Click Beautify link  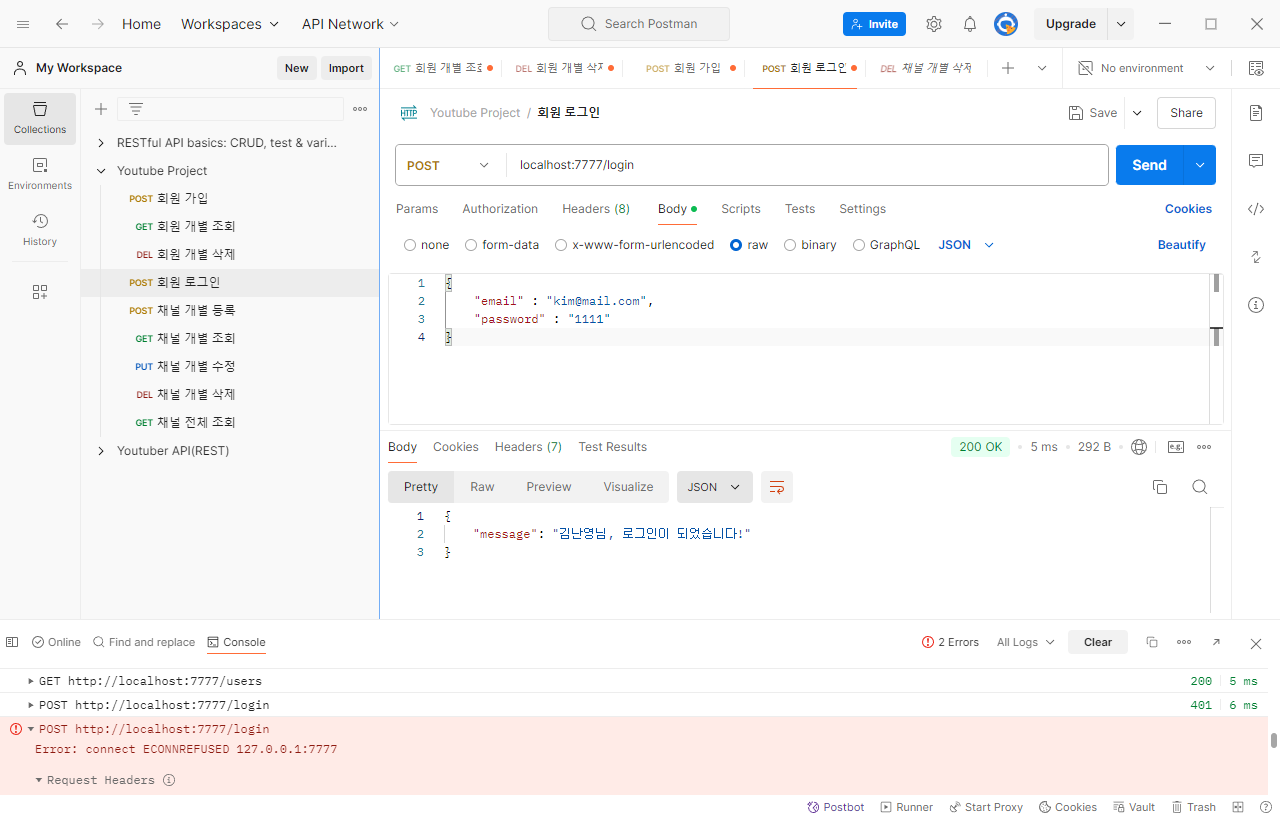(1182, 245)
